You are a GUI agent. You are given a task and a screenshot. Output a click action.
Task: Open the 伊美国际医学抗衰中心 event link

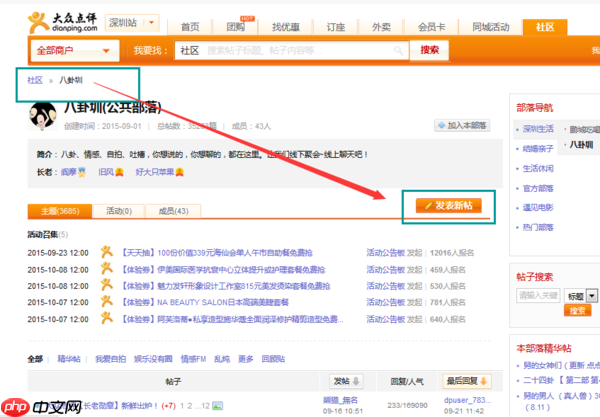pyautogui.click(x=222, y=270)
